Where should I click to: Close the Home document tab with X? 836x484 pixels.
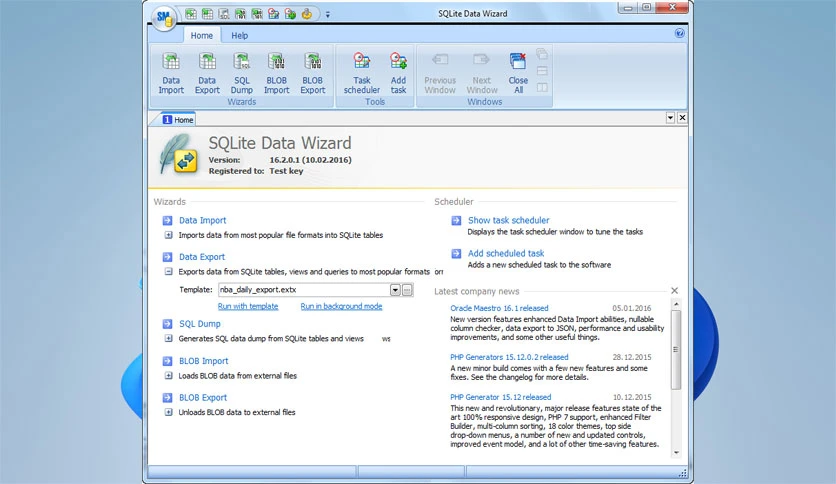(x=682, y=118)
